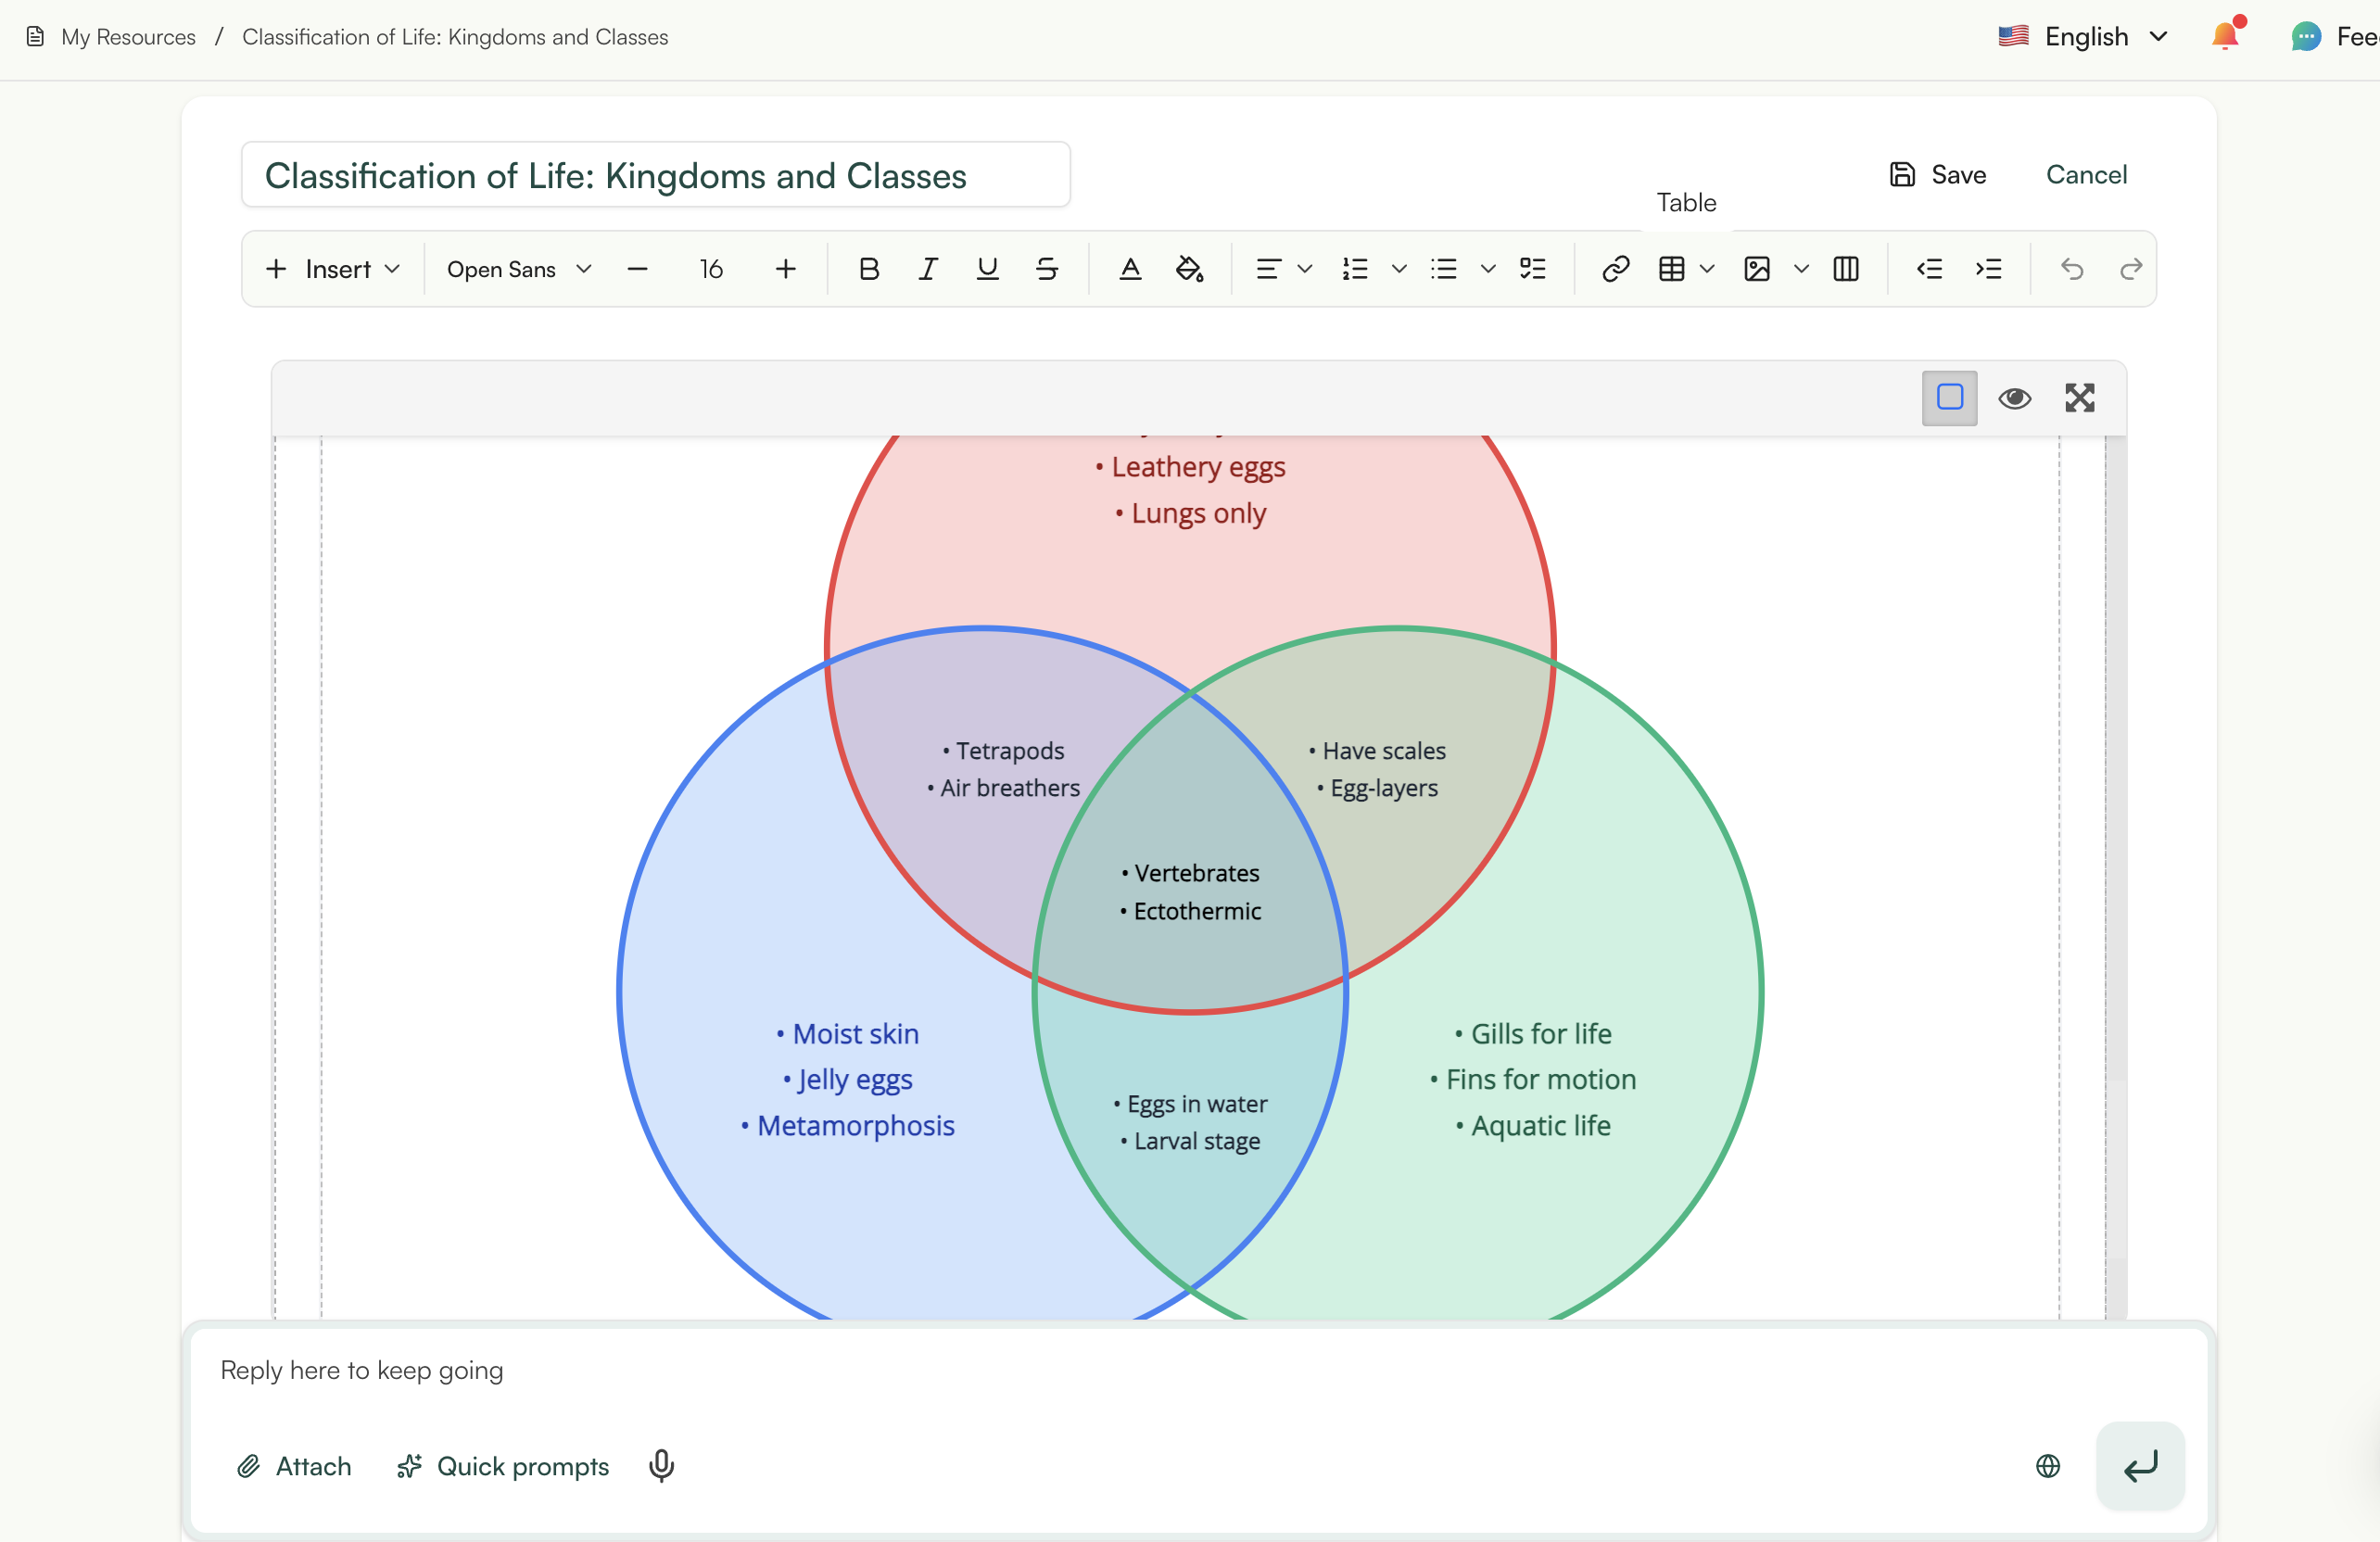Cancel editing the document
Screen dimensions: 2380x1542
pyautogui.click(x=2086, y=175)
